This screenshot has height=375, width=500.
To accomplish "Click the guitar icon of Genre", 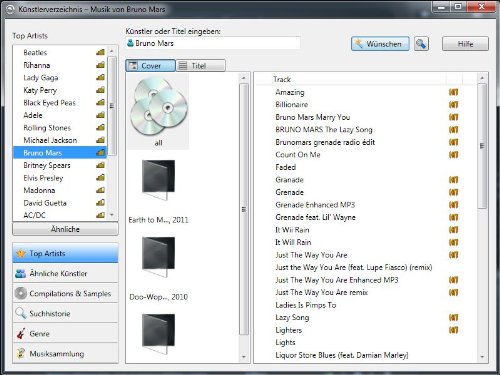I will 21,333.
